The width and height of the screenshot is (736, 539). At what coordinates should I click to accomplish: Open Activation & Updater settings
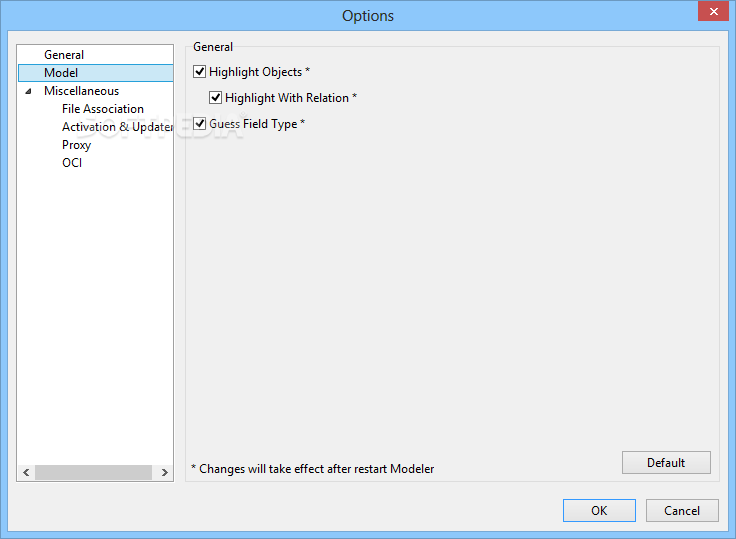(x=117, y=127)
